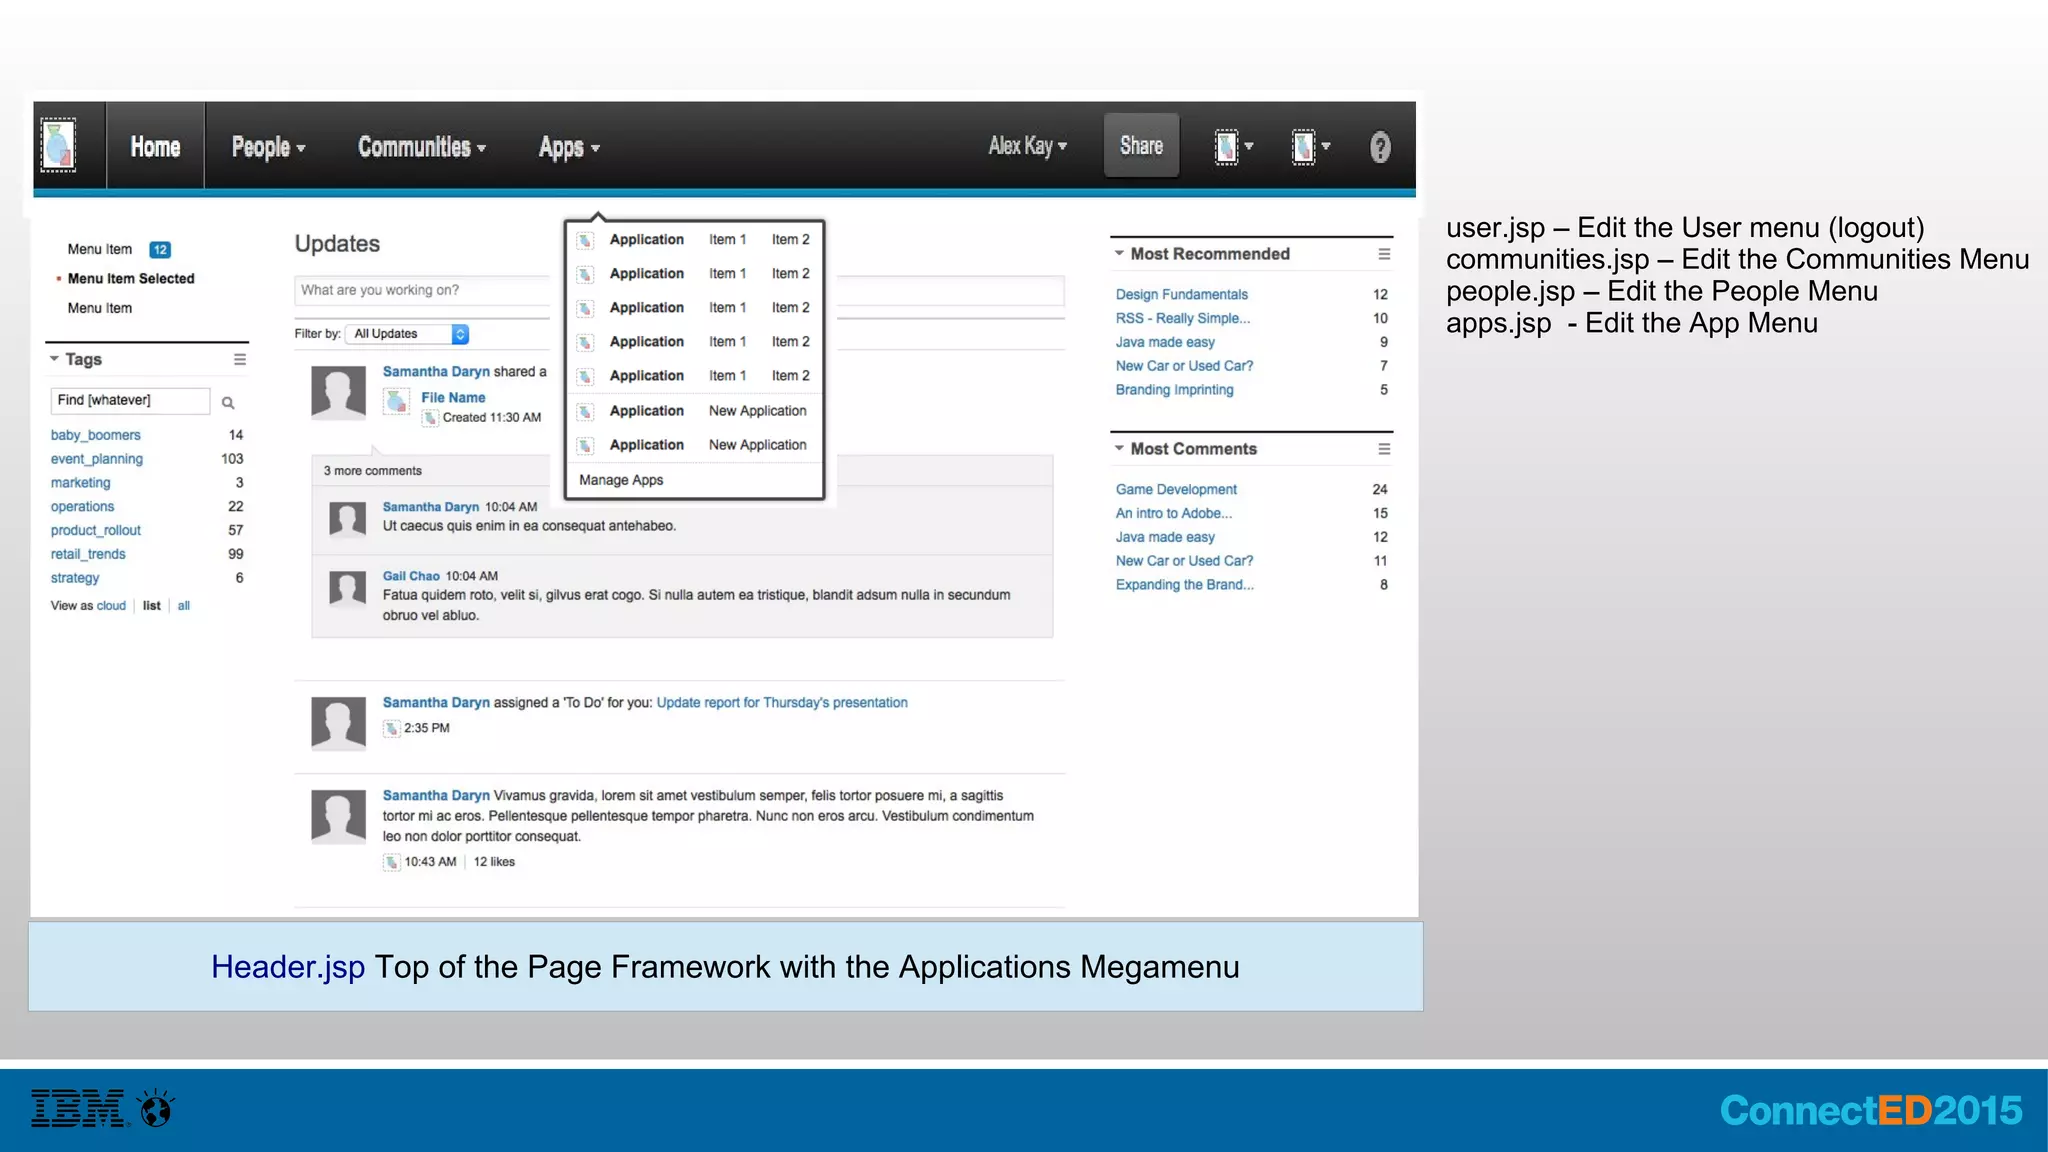This screenshot has width=2048, height=1152.
Task: Open the Tags panel menu icon
Action: click(240, 359)
